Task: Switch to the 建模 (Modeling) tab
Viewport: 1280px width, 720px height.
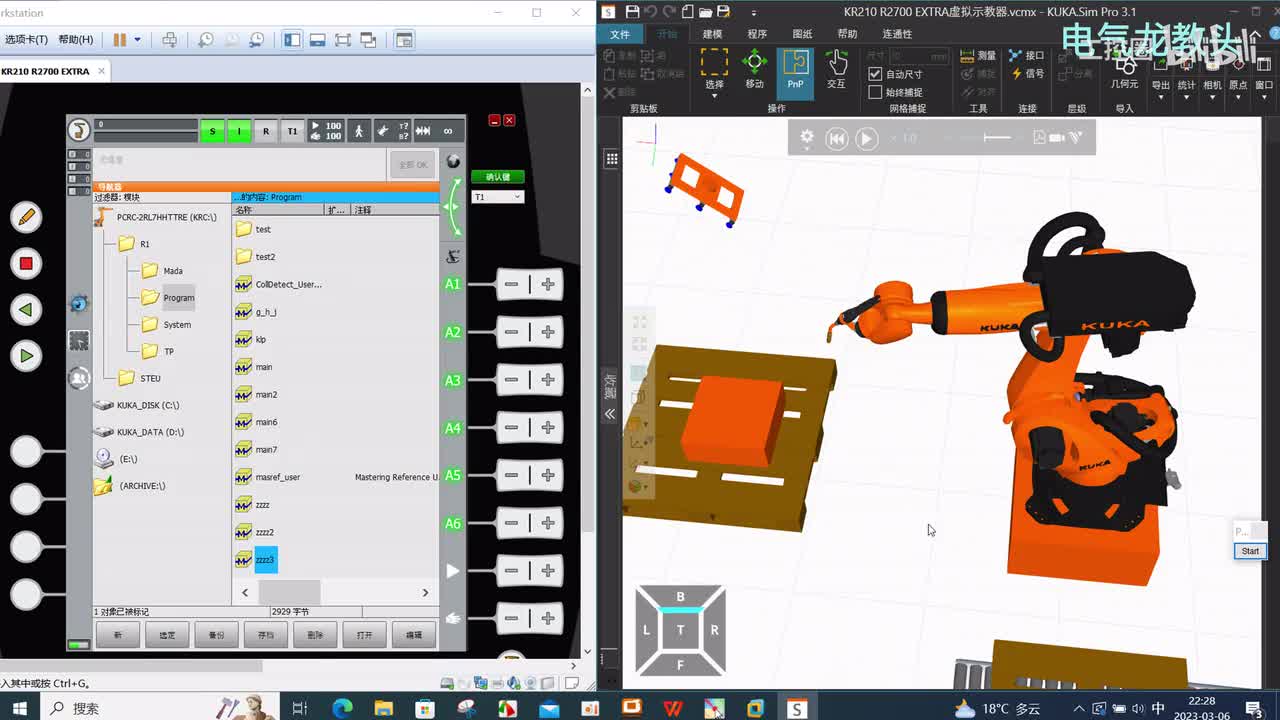Action: pos(712,34)
